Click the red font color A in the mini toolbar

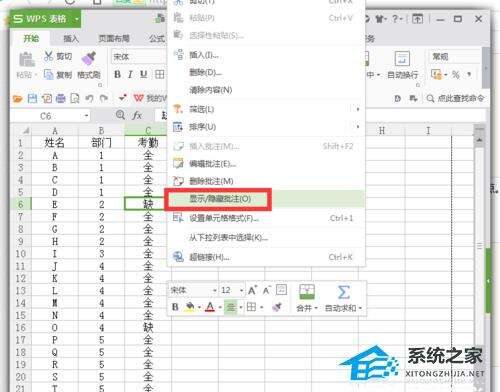tap(210, 307)
